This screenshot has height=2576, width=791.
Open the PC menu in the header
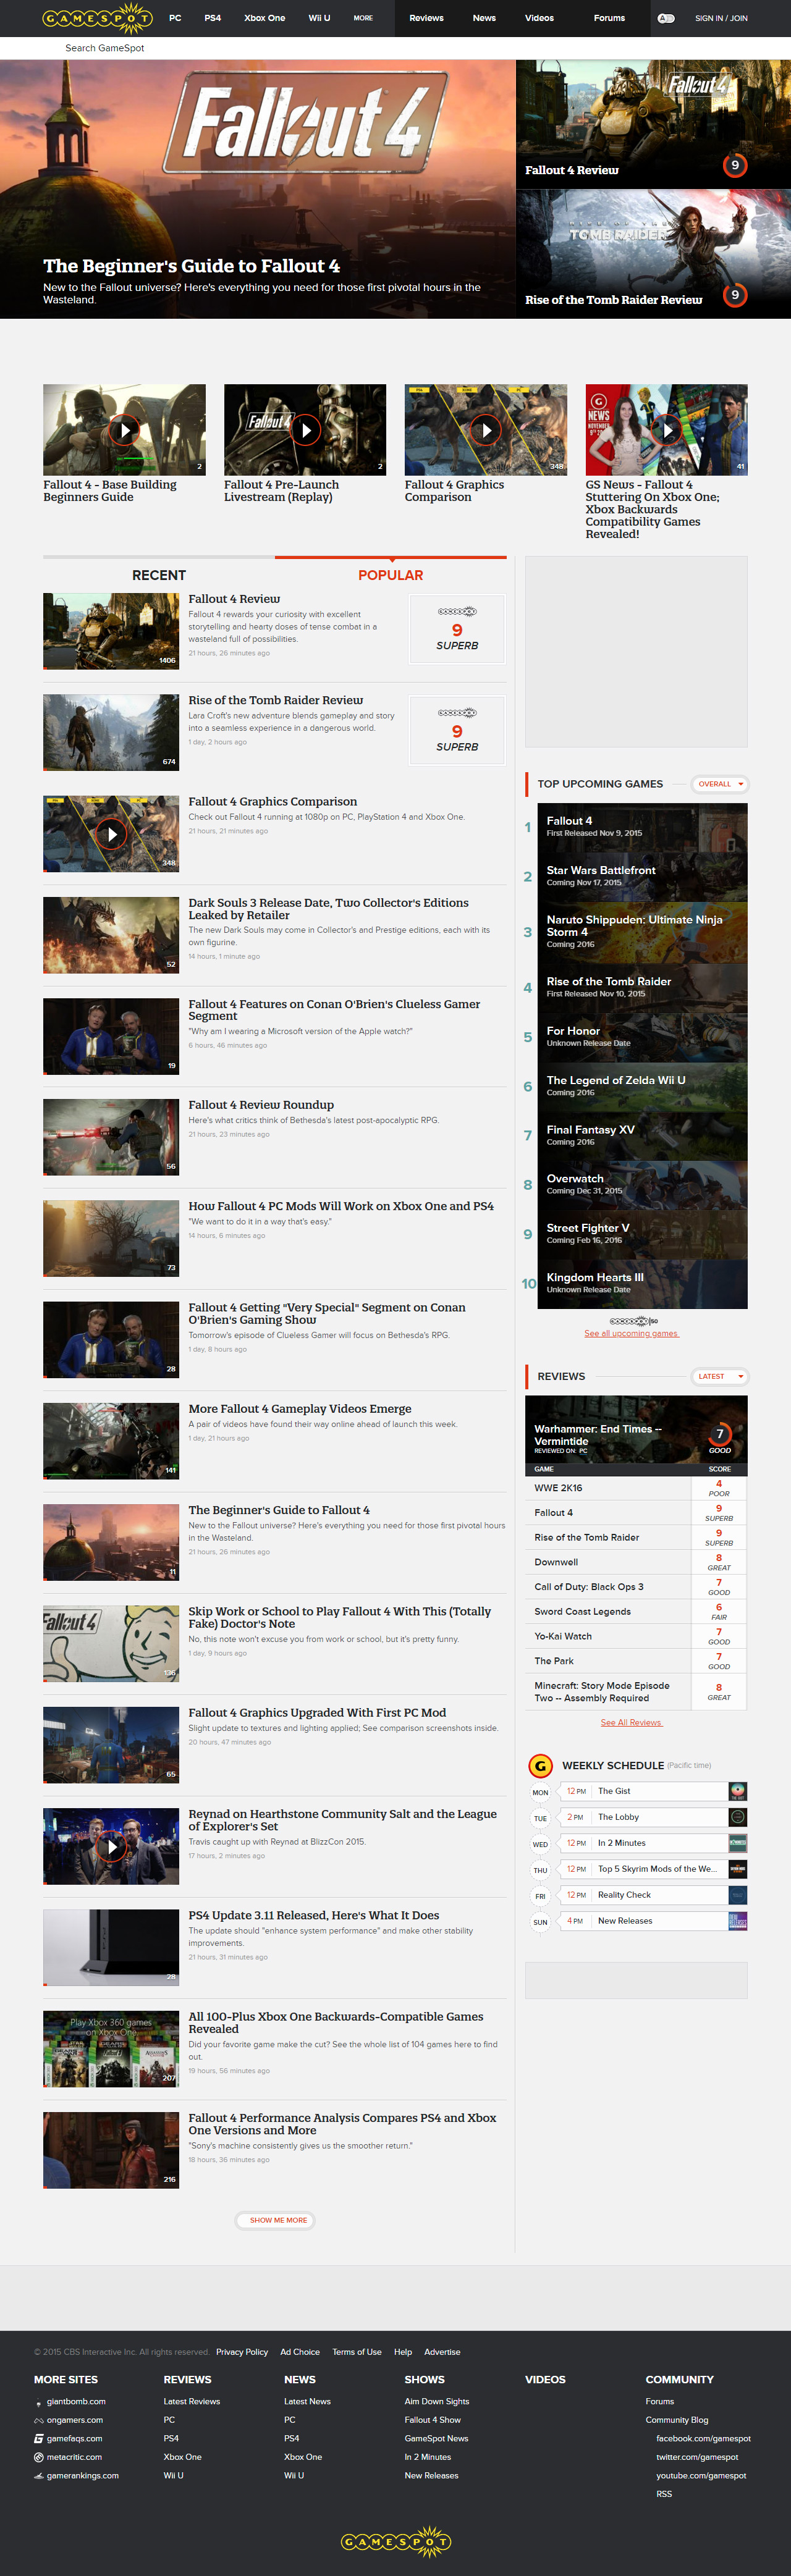click(x=175, y=18)
